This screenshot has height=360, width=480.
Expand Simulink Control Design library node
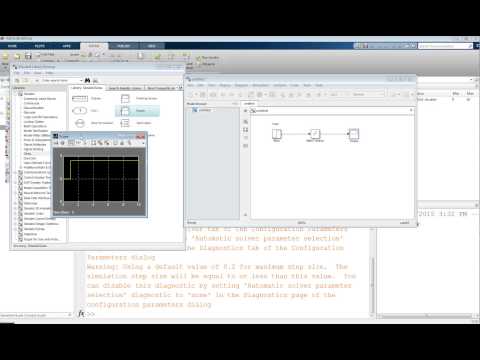pos(16,219)
